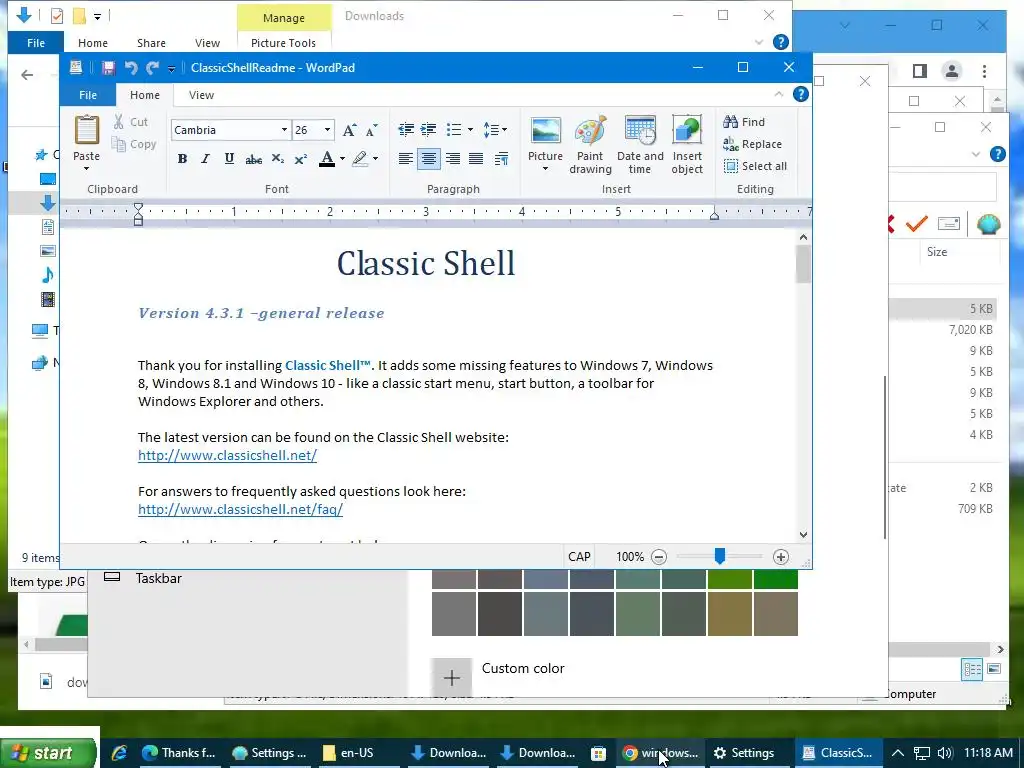The height and width of the screenshot is (768, 1024).
Task: Align text right
Action: point(453,159)
